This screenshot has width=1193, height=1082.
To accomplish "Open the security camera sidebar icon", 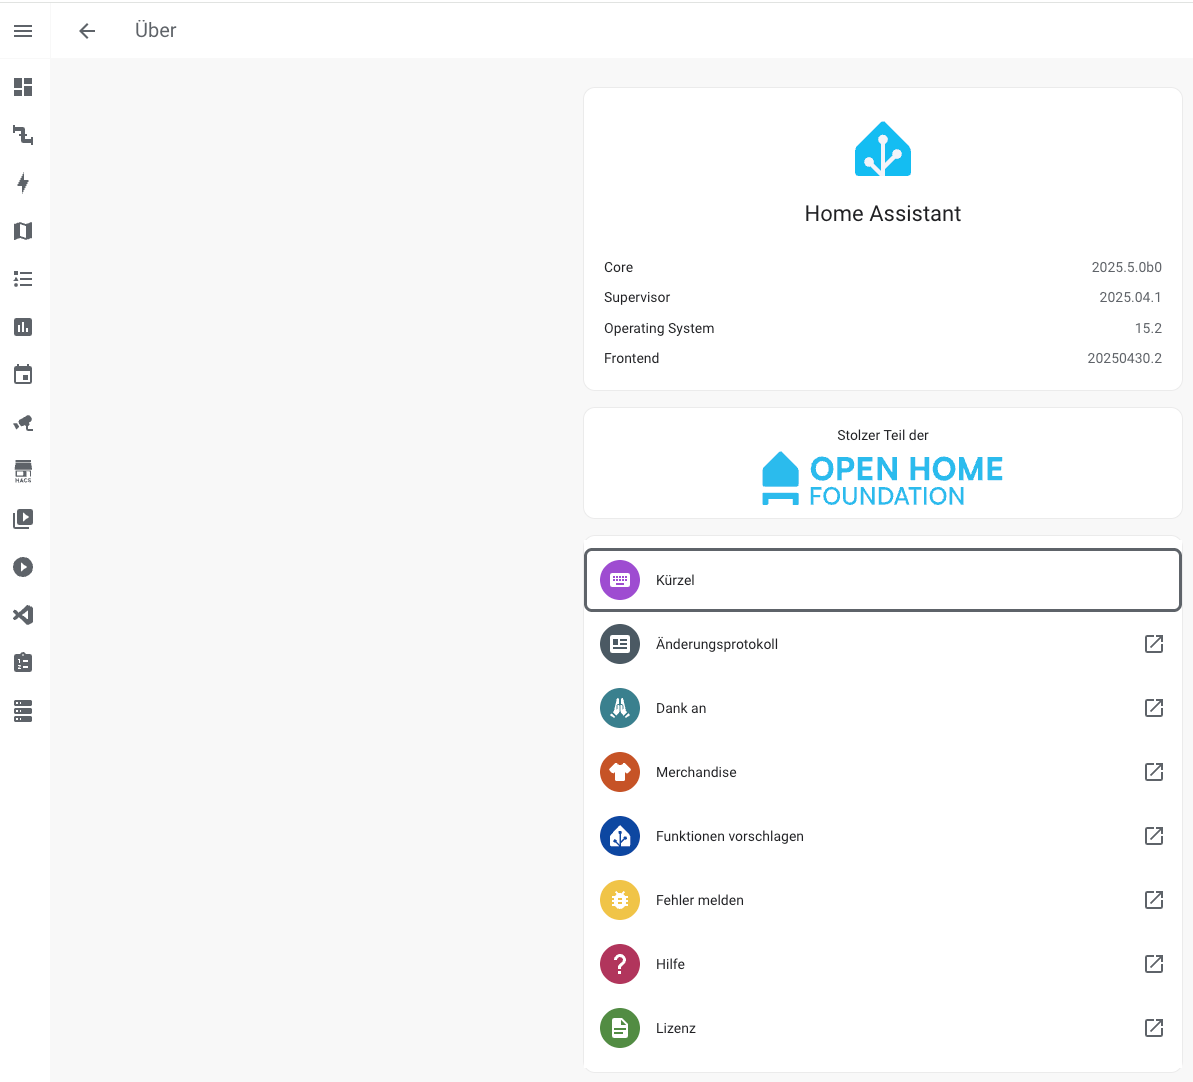I will 23,423.
